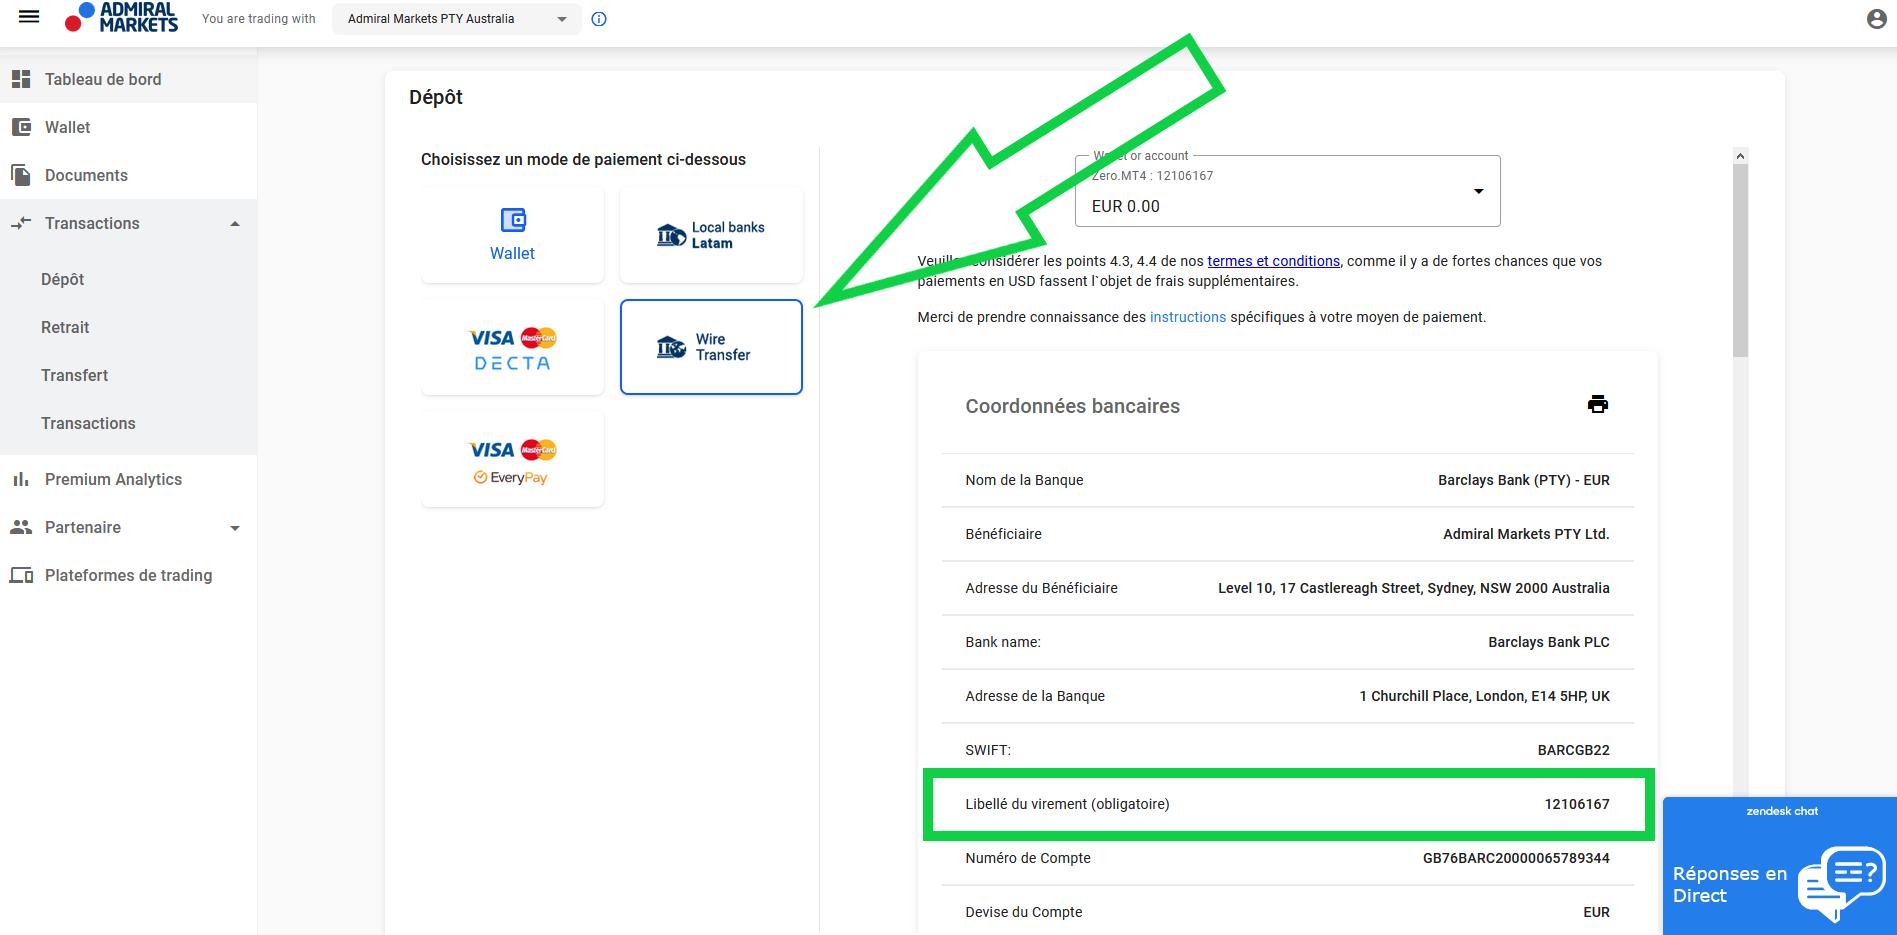Click the transfer reference 12106167

click(1577, 804)
